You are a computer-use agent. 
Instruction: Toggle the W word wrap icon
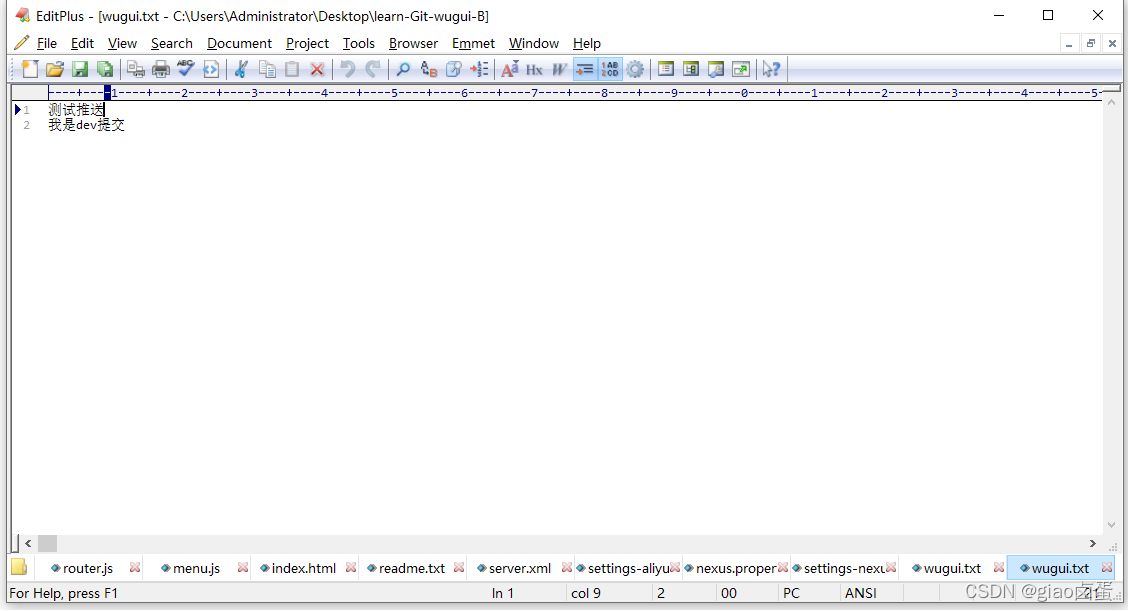(x=560, y=69)
